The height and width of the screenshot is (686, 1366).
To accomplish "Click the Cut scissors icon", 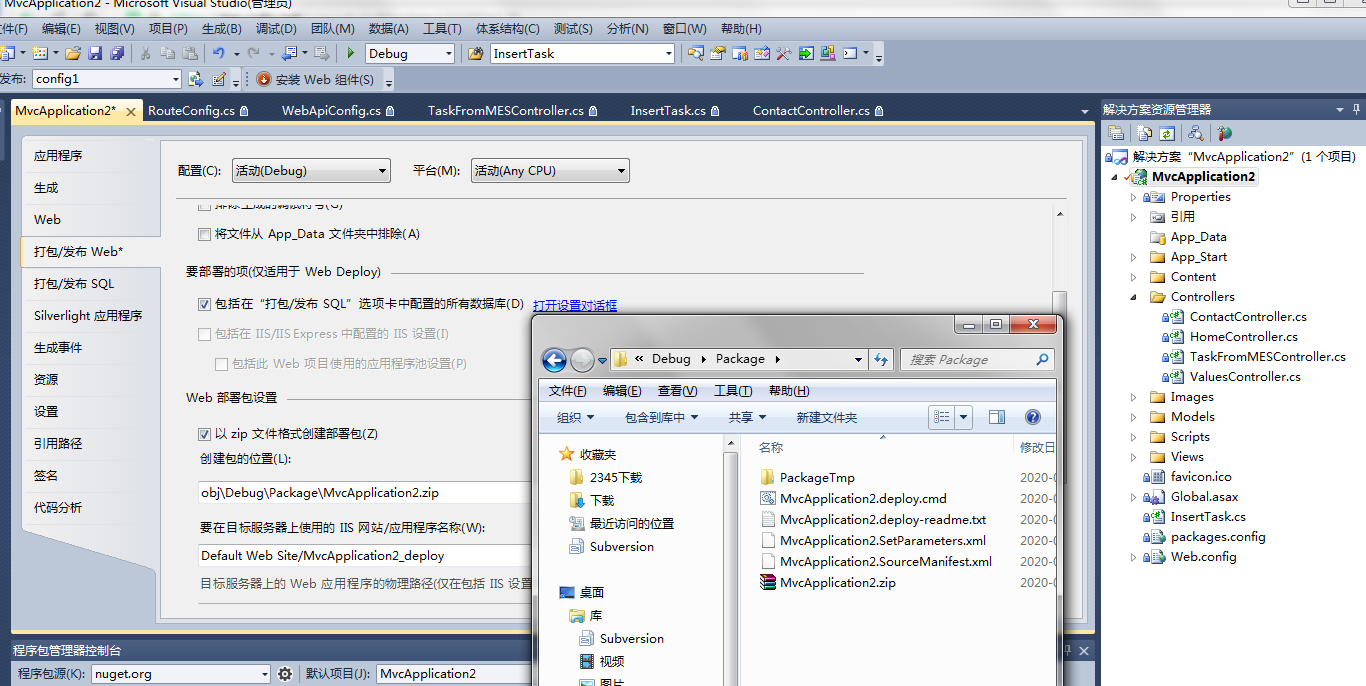I will pos(145,53).
